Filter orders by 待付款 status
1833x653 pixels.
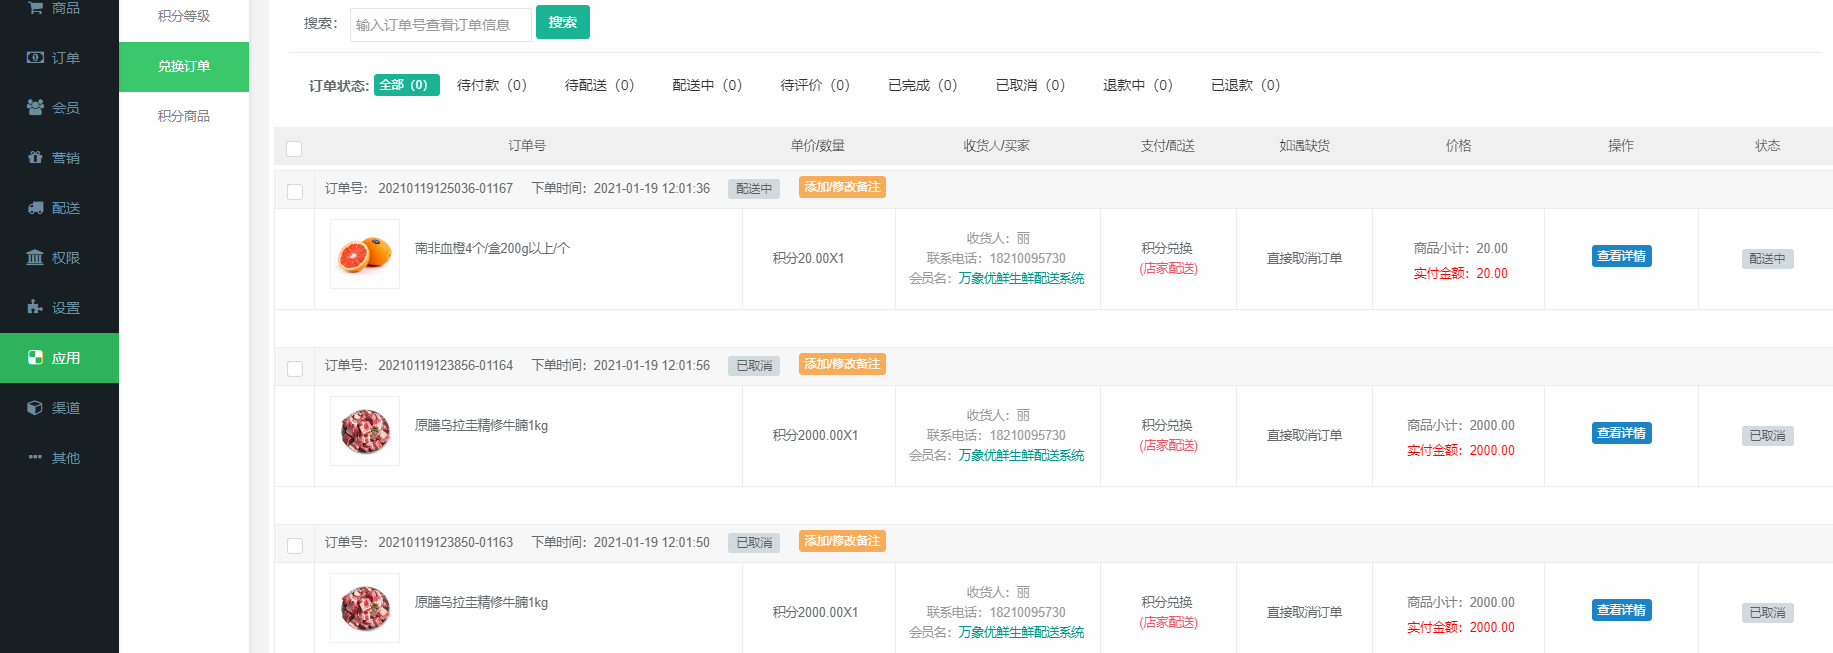(491, 85)
